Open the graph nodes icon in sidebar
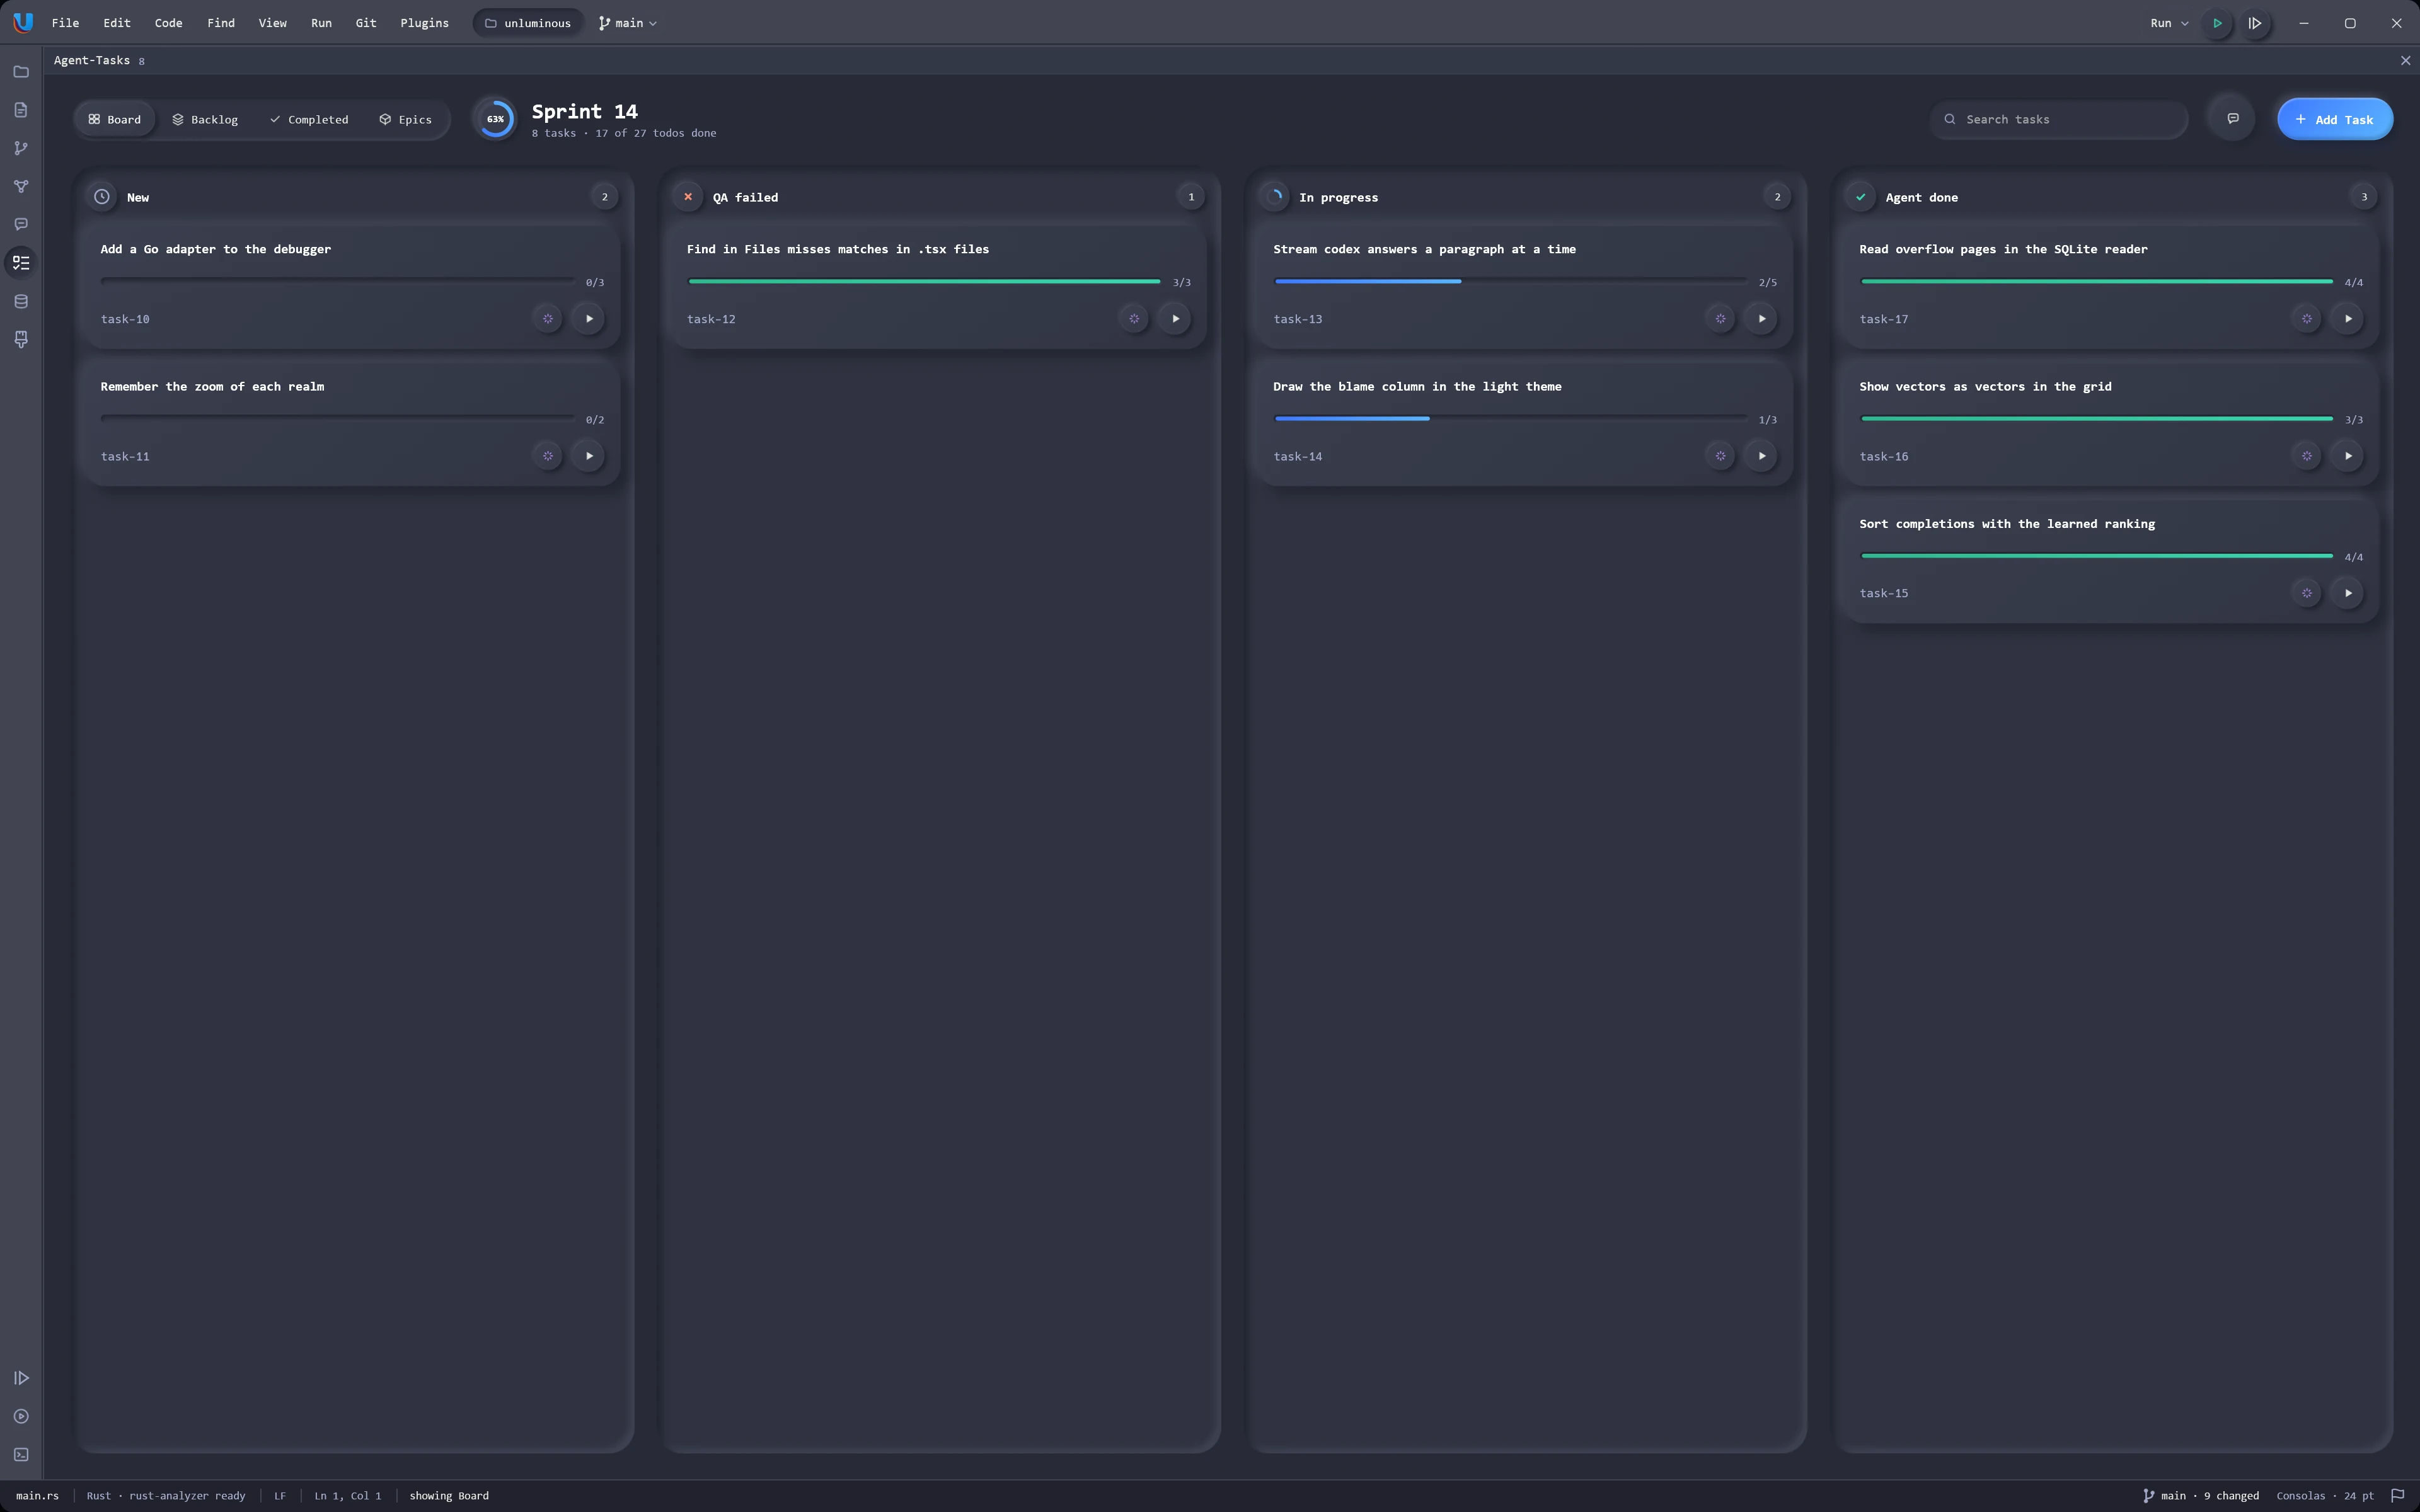 pos(21,186)
